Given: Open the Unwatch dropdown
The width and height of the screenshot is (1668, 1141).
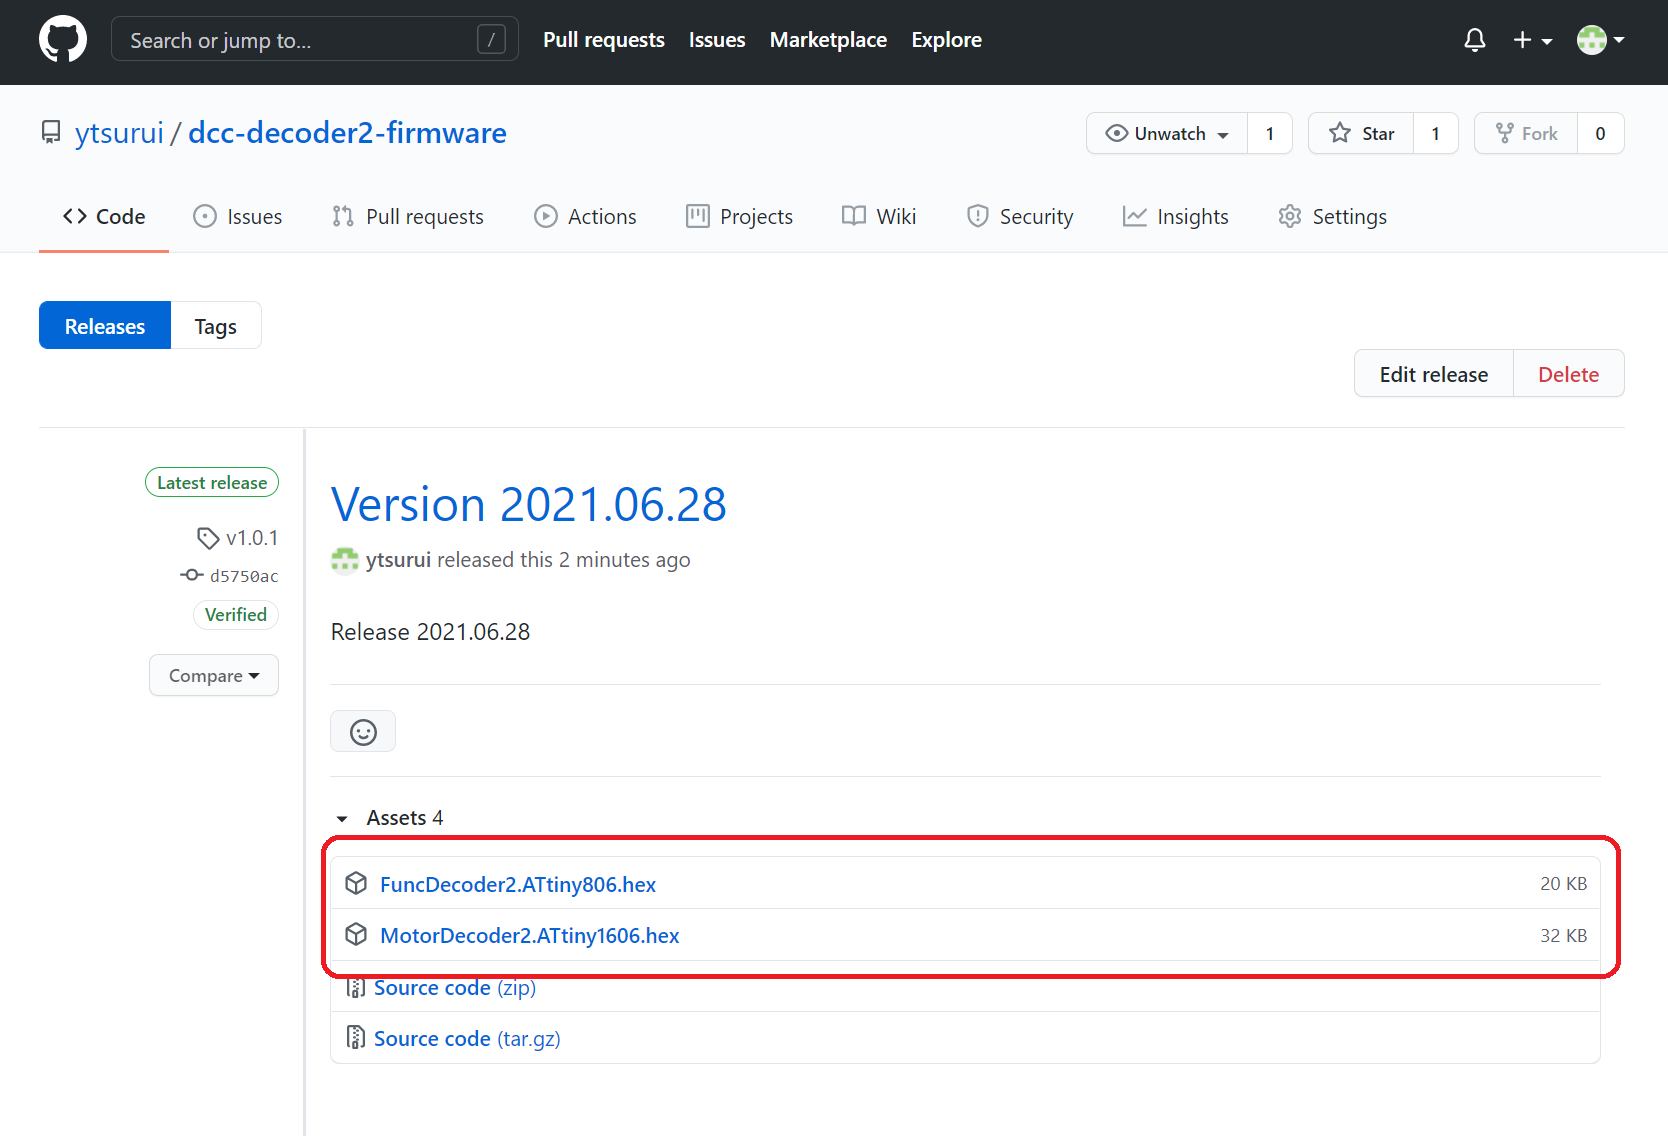Looking at the screenshot, I should (1167, 134).
